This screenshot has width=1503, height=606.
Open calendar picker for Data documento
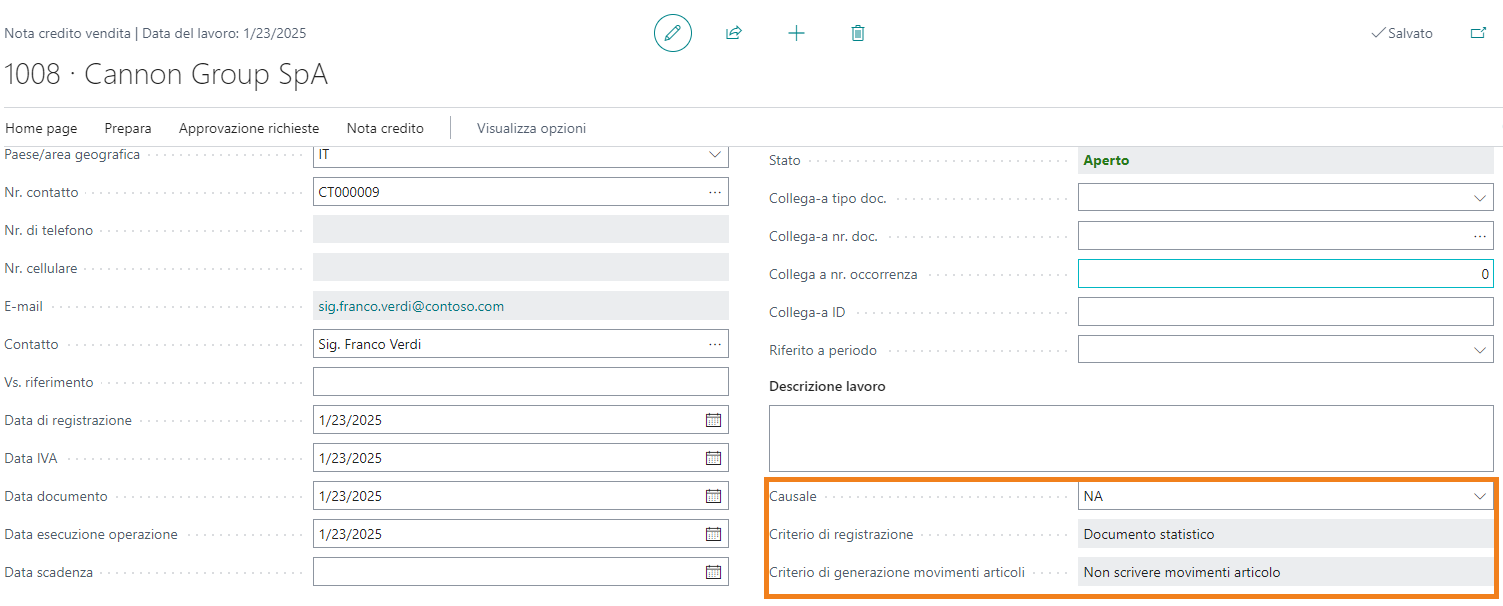point(713,496)
